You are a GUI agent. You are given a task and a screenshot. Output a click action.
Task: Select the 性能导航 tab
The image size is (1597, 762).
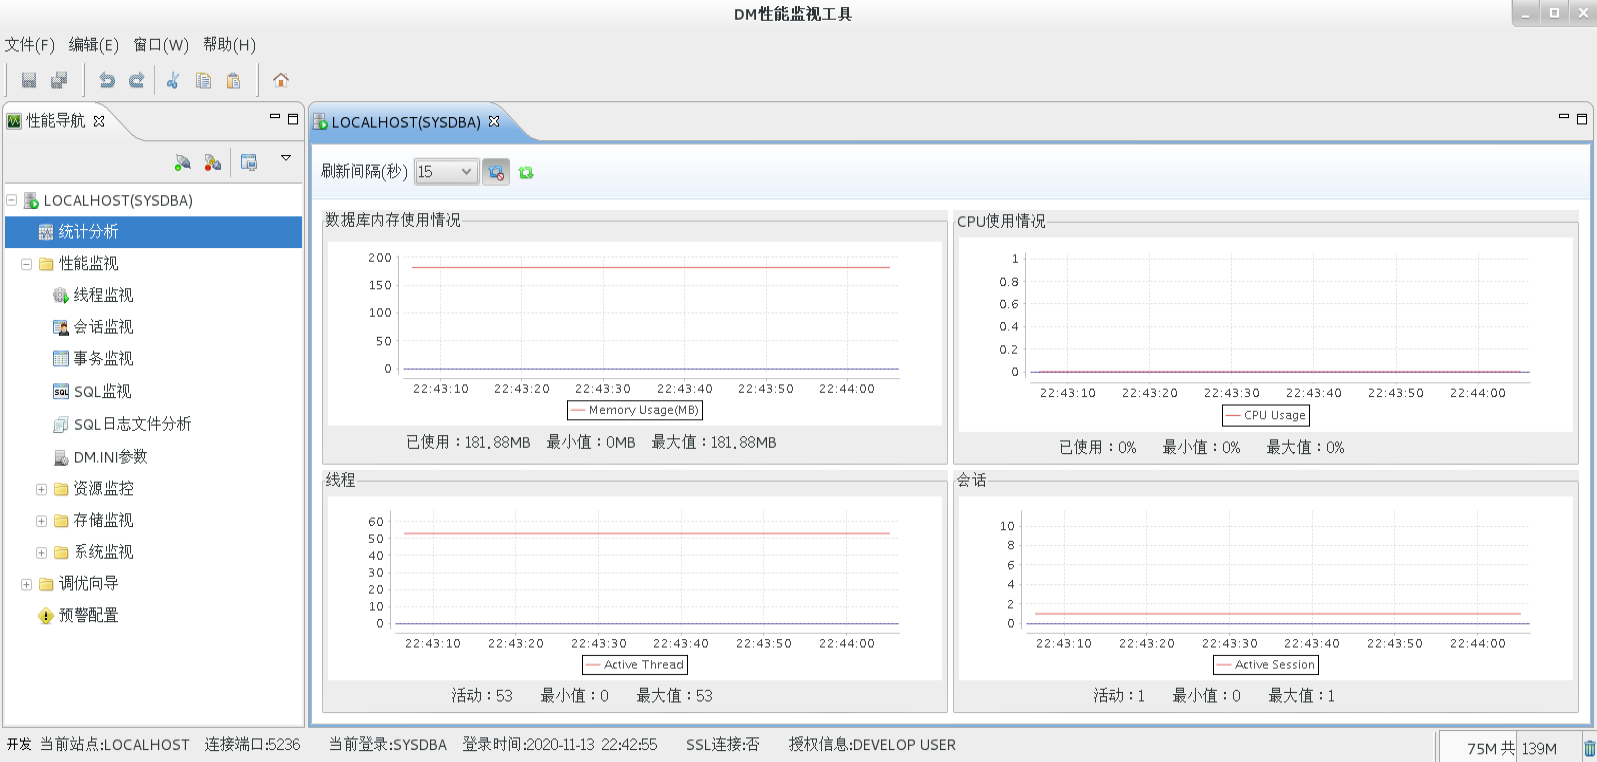point(55,121)
